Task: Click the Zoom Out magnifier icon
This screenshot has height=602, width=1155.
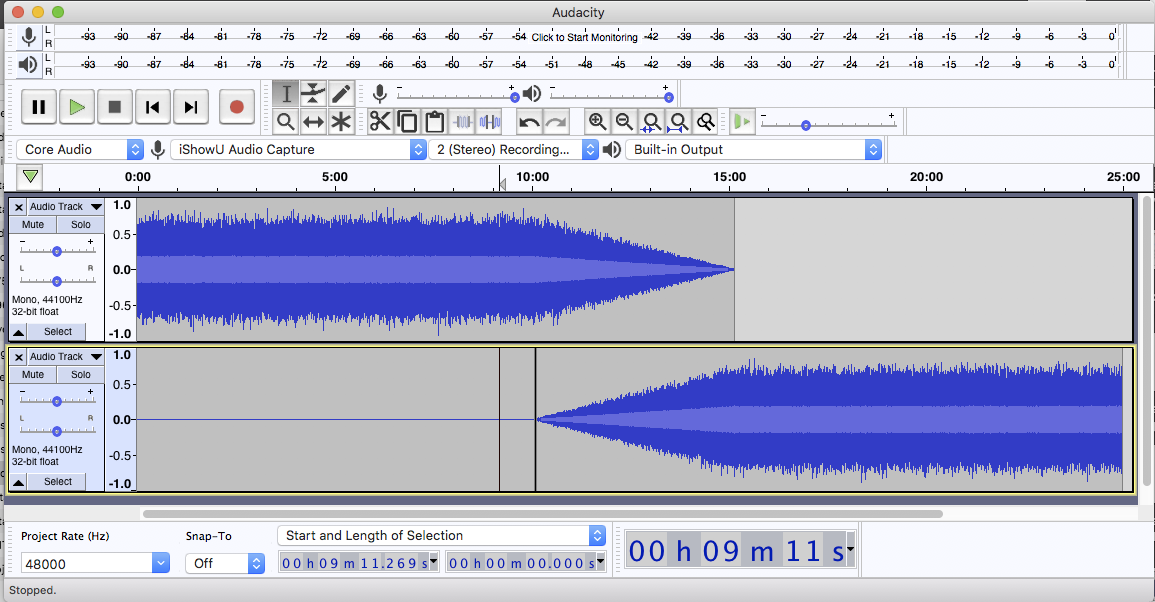Action: (625, 122)
